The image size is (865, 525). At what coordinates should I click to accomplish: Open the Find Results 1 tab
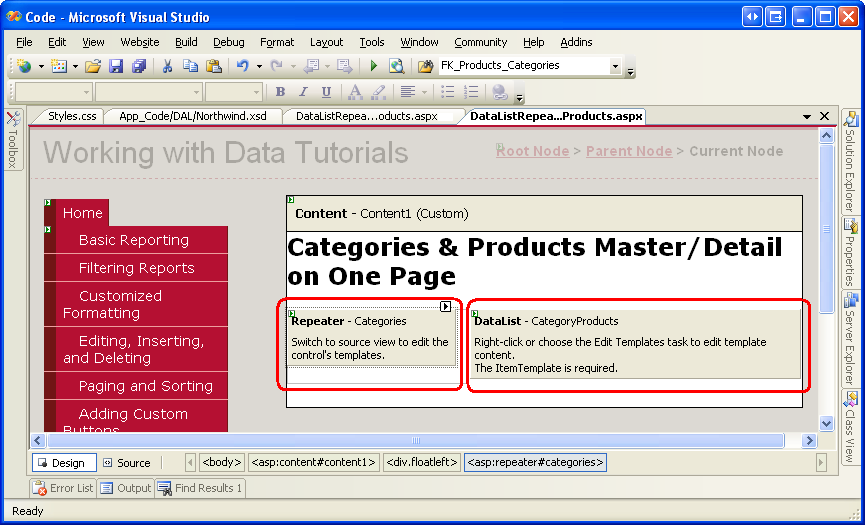pos(200,488)
